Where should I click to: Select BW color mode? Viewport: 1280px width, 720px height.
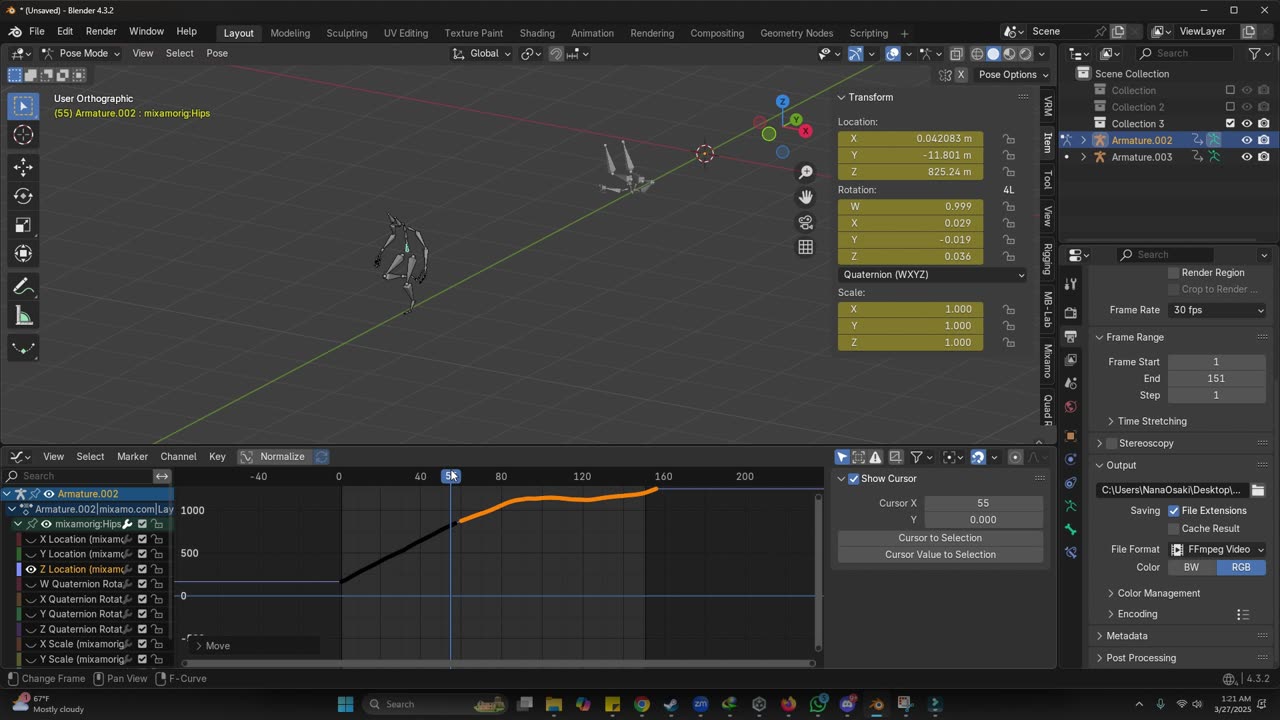[x=1192, y=567]
